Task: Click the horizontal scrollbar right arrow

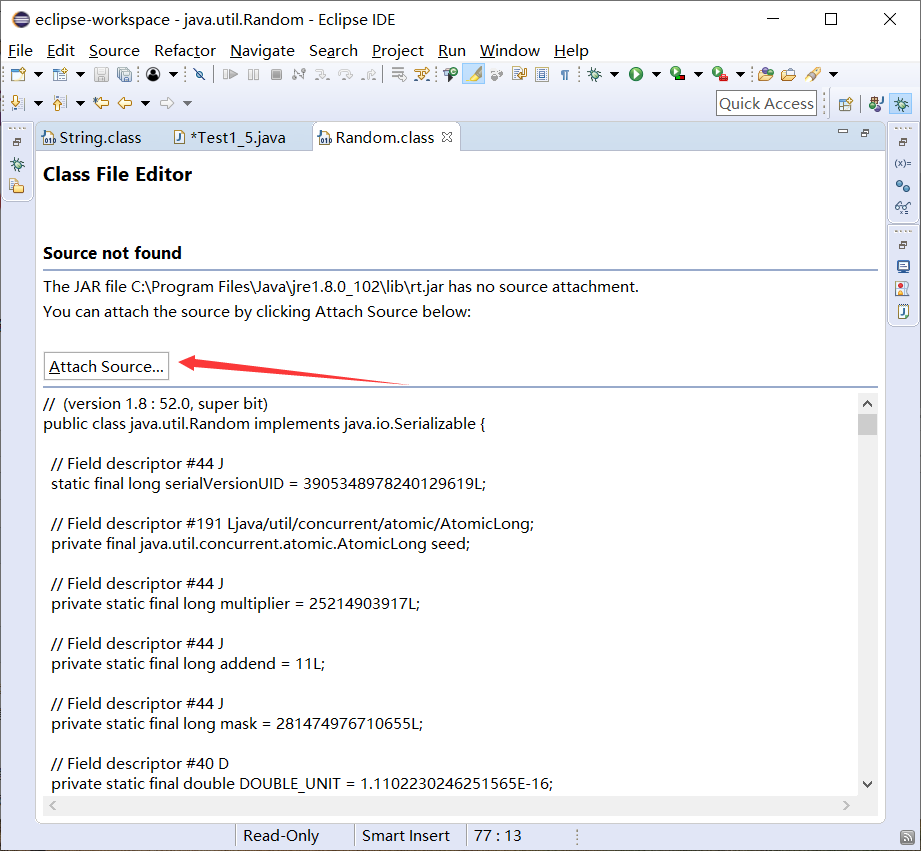Action: (846, 806)
